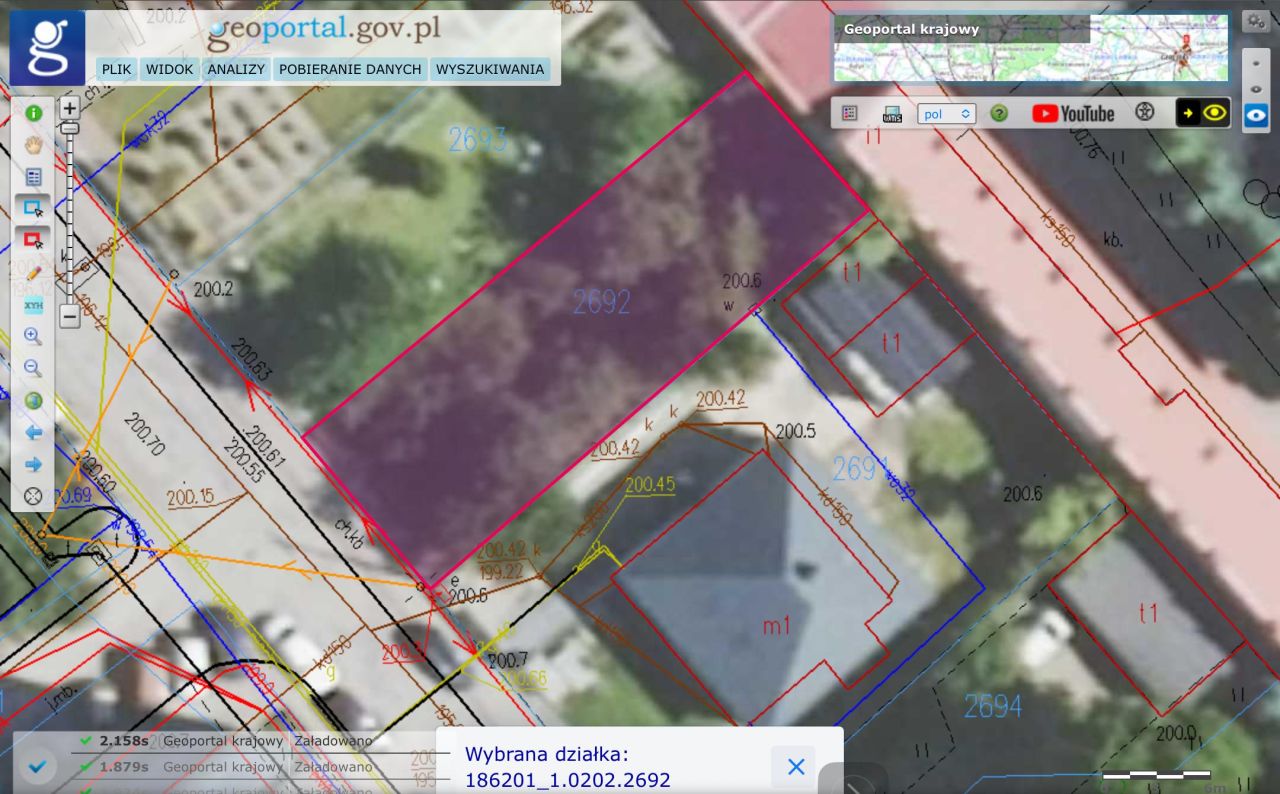Open the PLIK menu
The image size is (1280, 794).
click(117, 69)
